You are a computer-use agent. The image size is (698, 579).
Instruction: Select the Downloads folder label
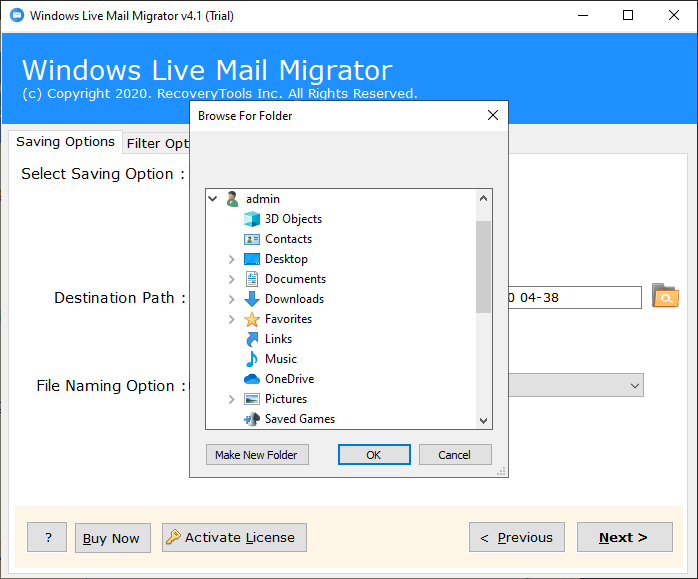(x=294, y=299)
